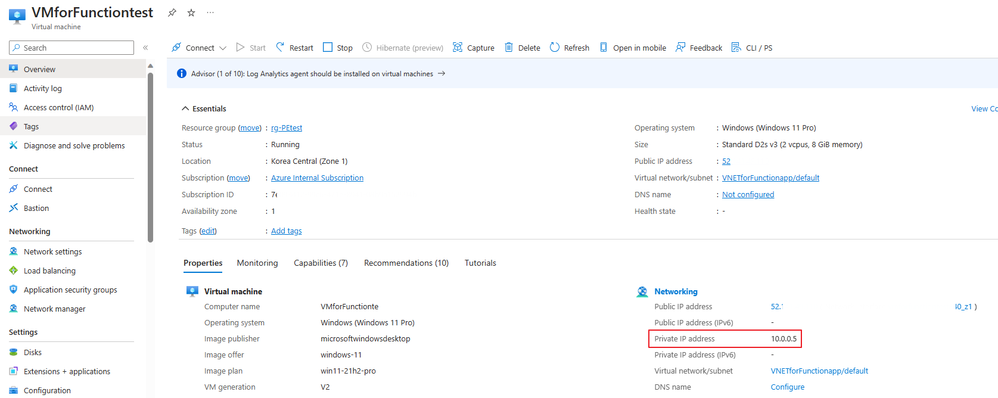Open the Networking section heading link
Image resolution: width=998 pixels, height=398 pixels.
click(676, 291)
